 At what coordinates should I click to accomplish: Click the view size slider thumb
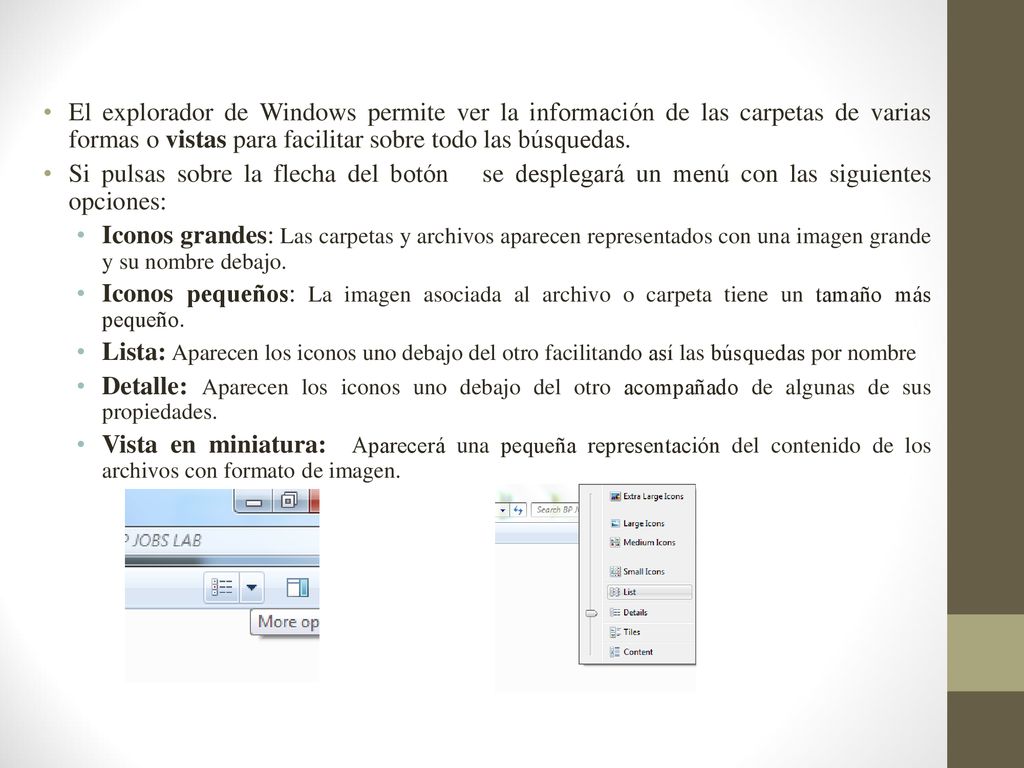pos(591,613)
